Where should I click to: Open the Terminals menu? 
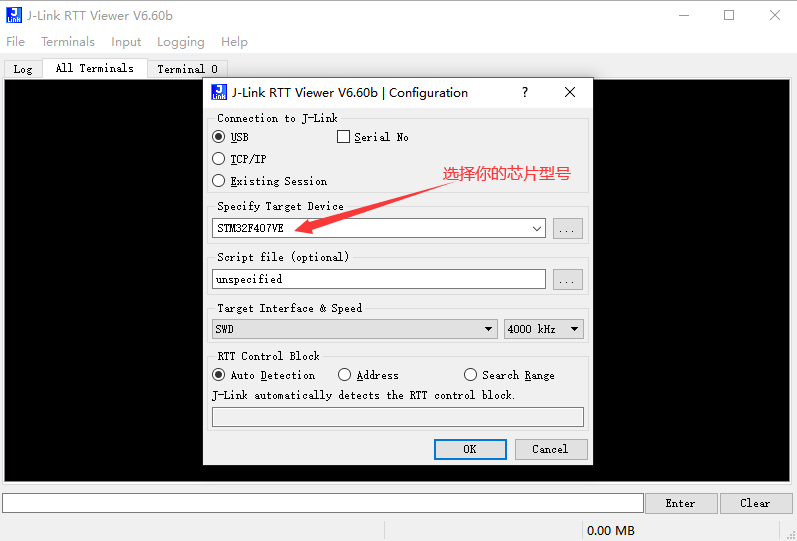click(x=68, y=42)
